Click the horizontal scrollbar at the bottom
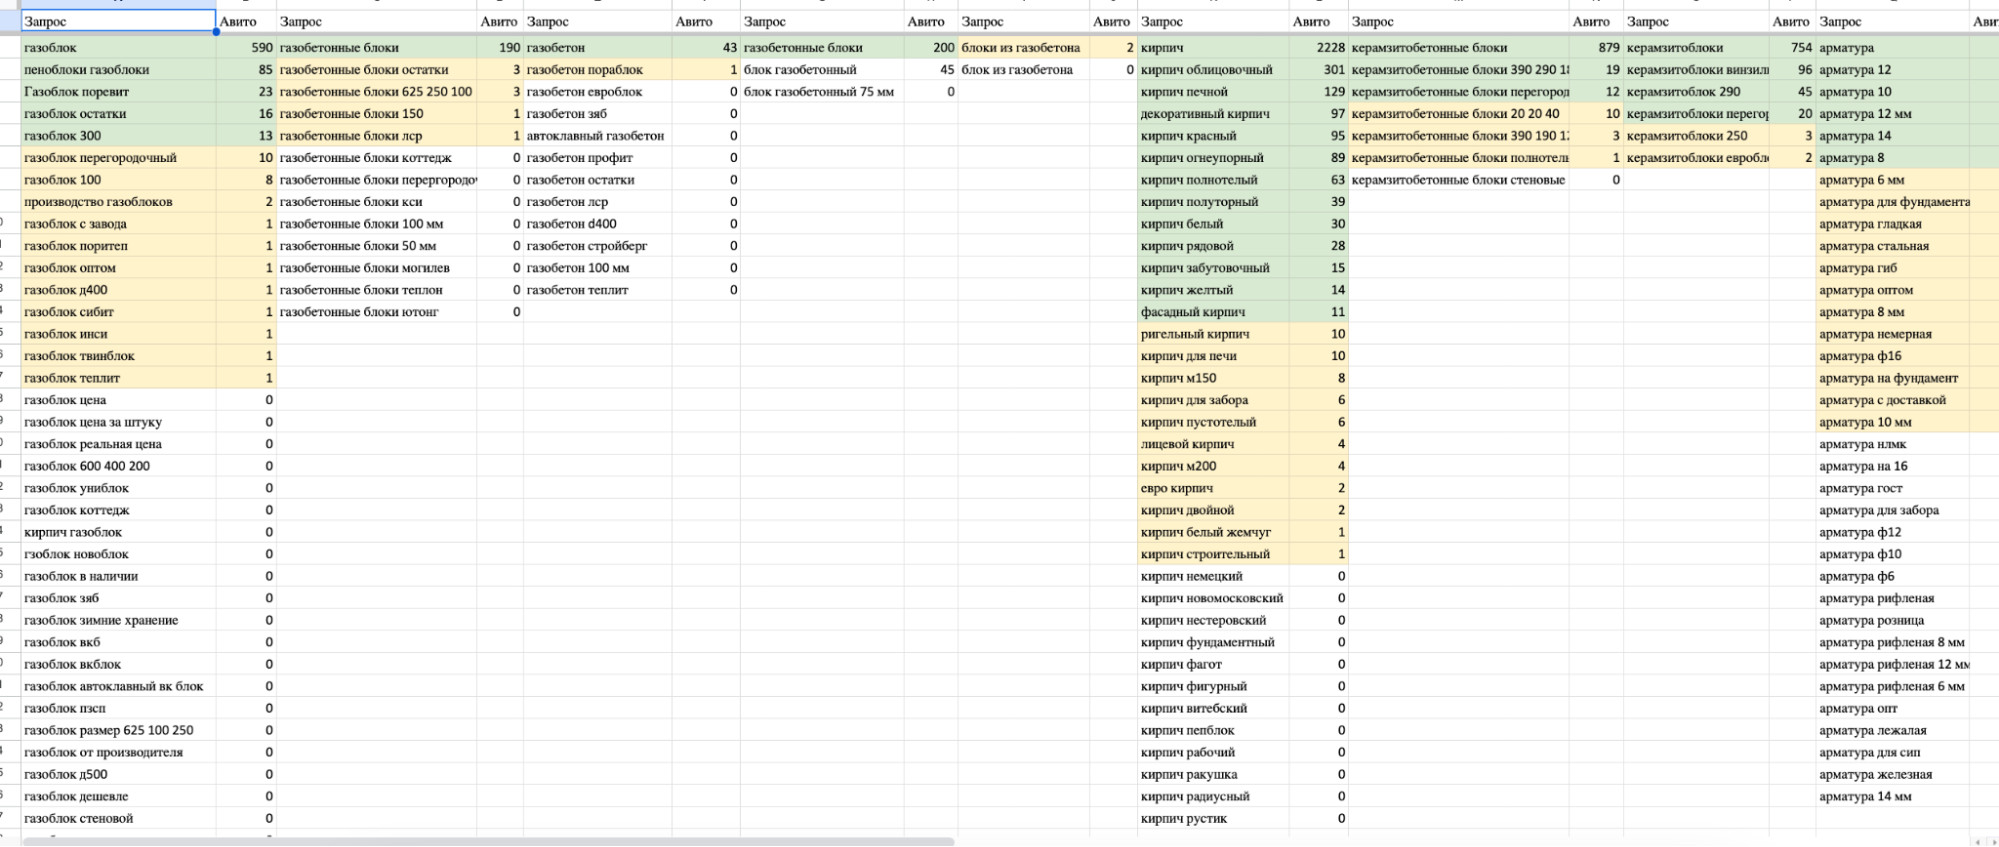This screenshot has width=1999, height=847. (x=490, y=842)
